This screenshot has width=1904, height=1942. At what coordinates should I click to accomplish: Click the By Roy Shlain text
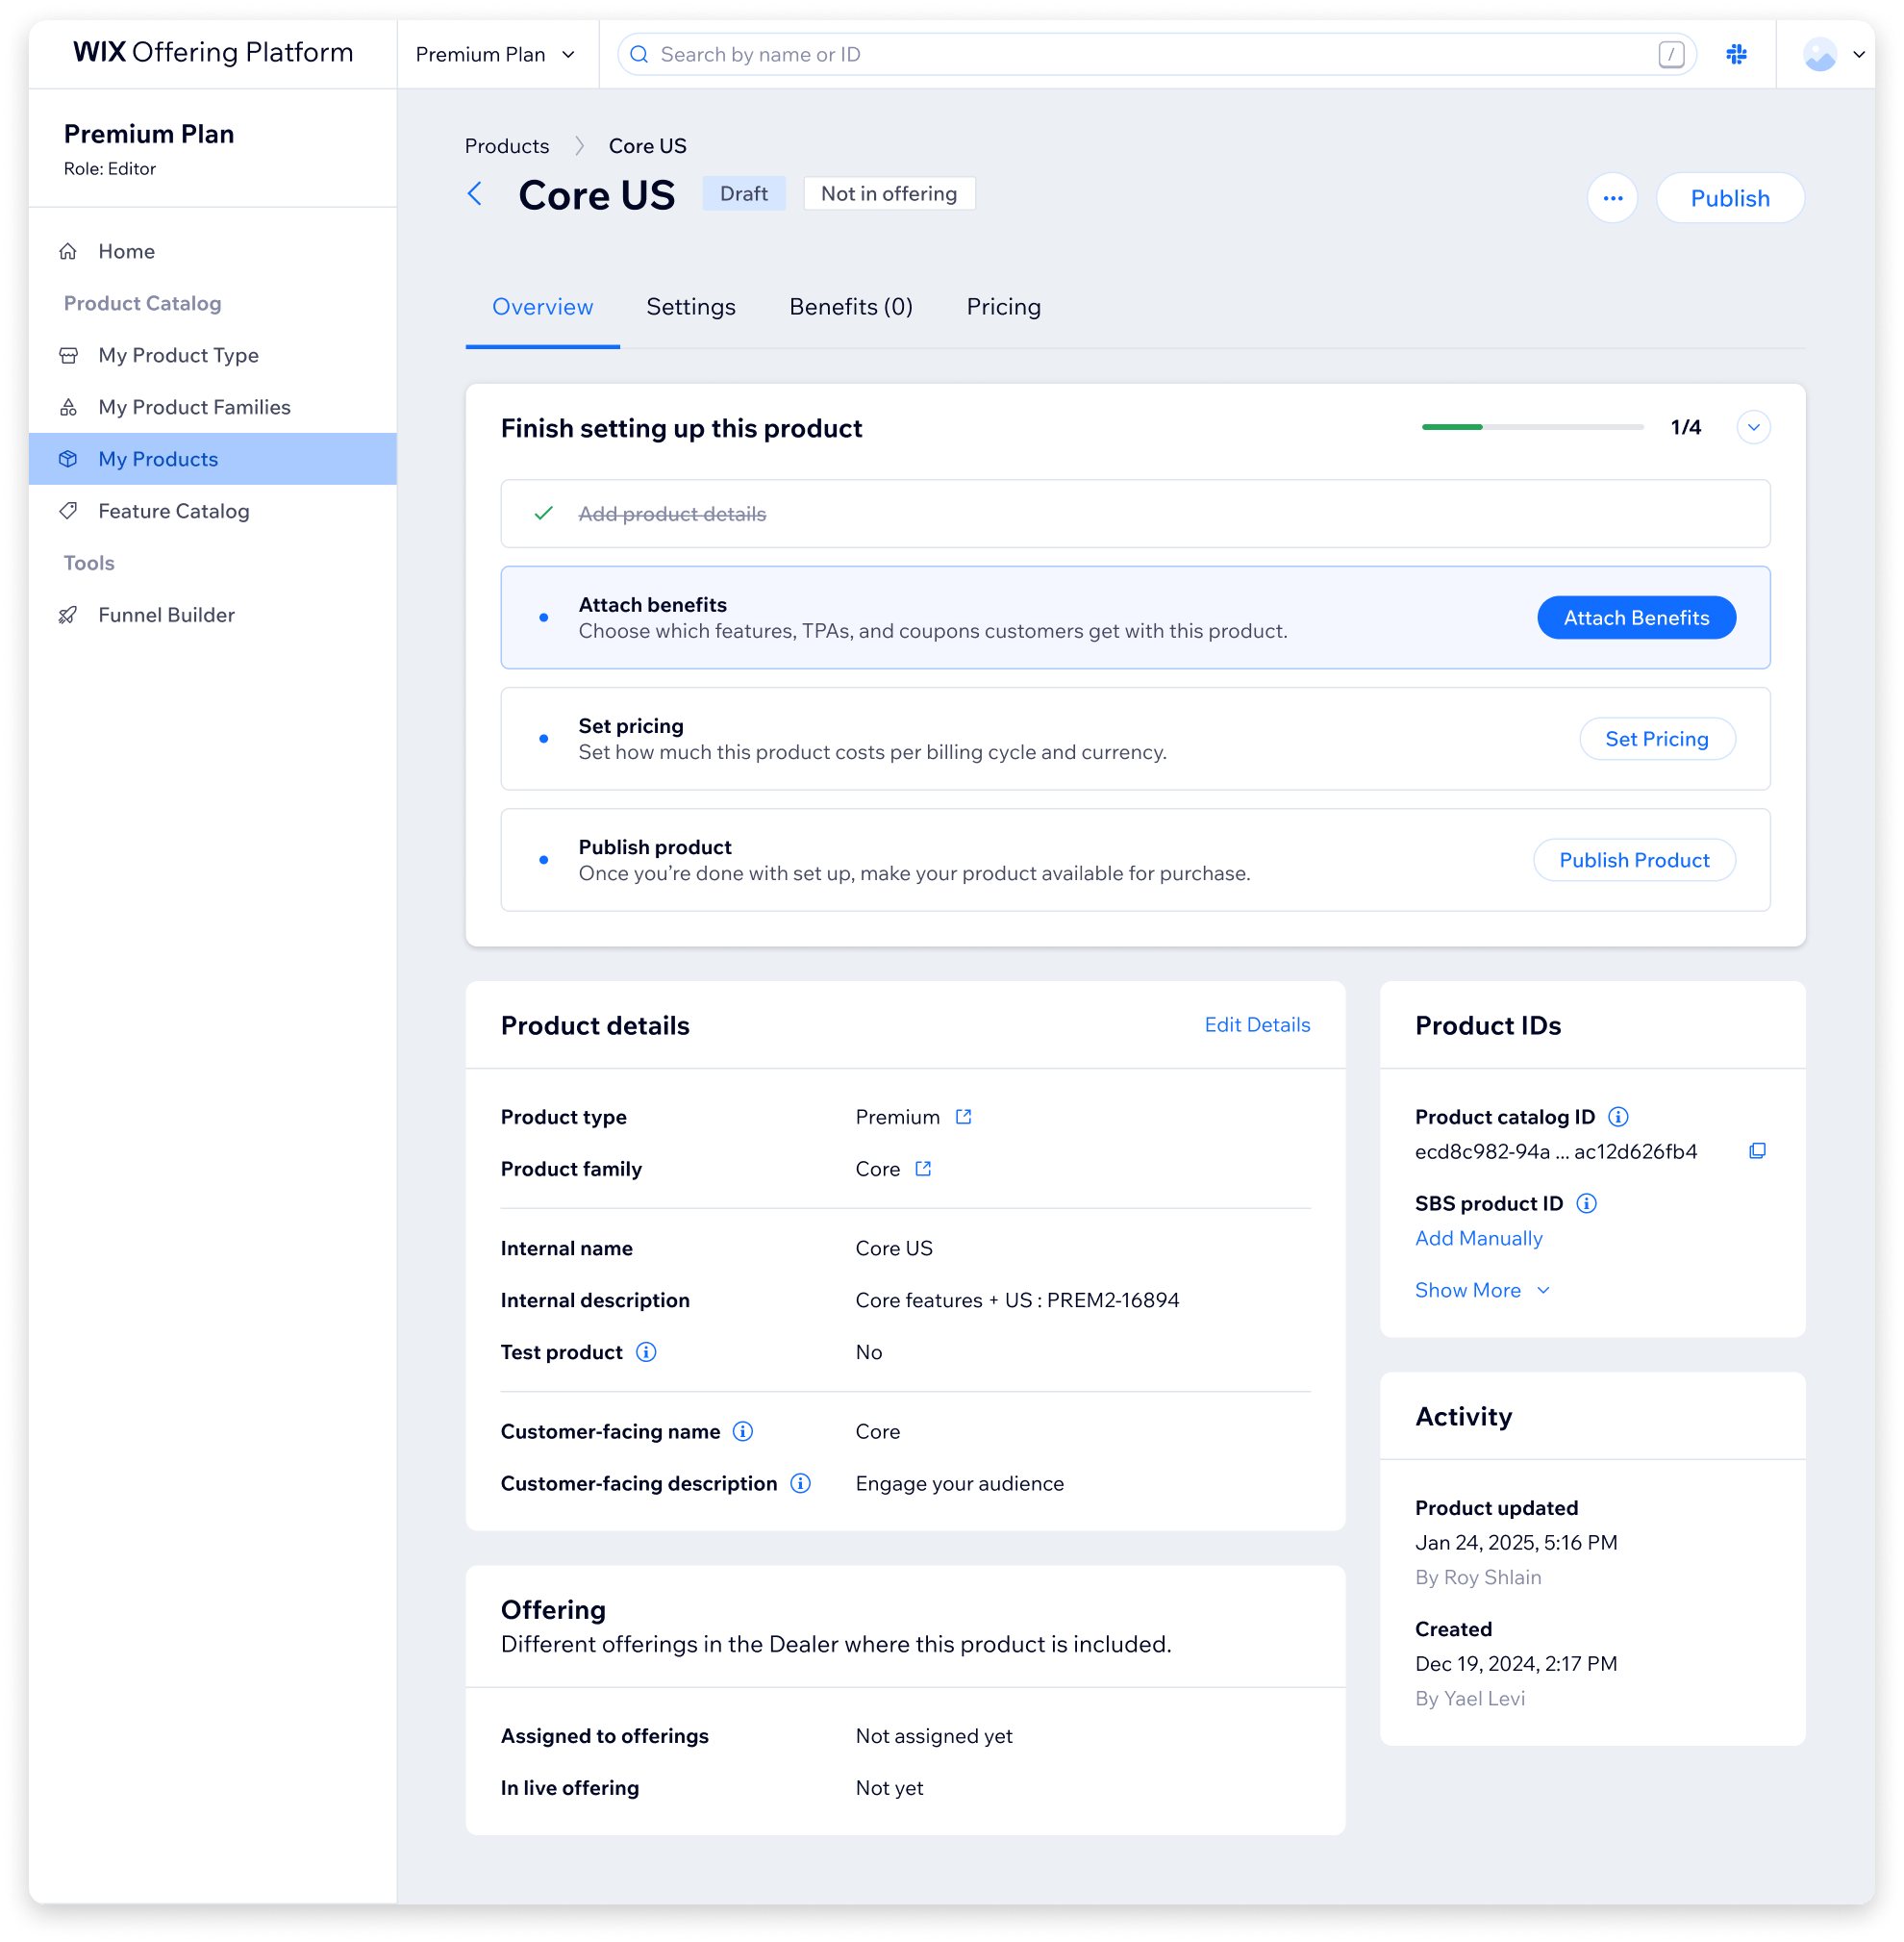(x=1478, y=1577)
